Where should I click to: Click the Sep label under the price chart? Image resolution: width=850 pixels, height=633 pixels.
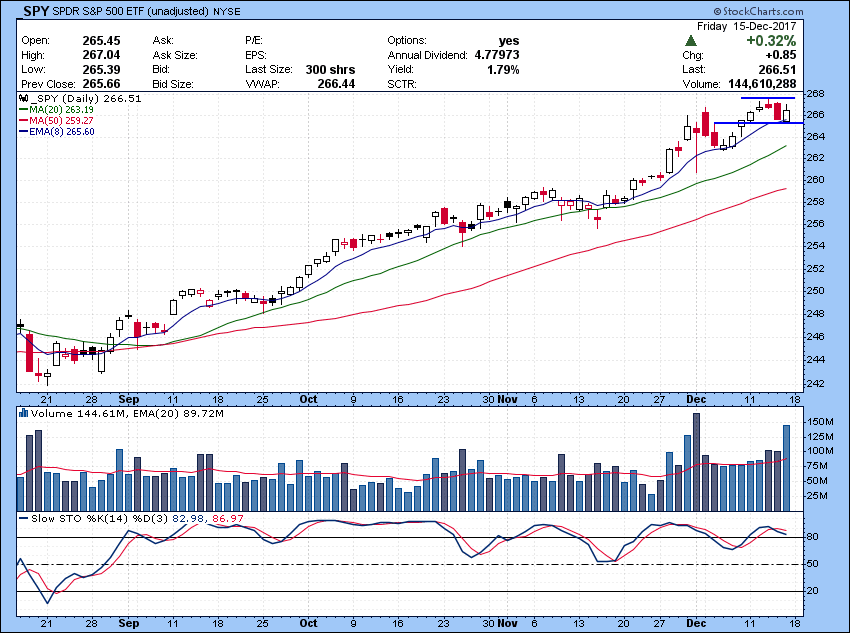[129, 399]
